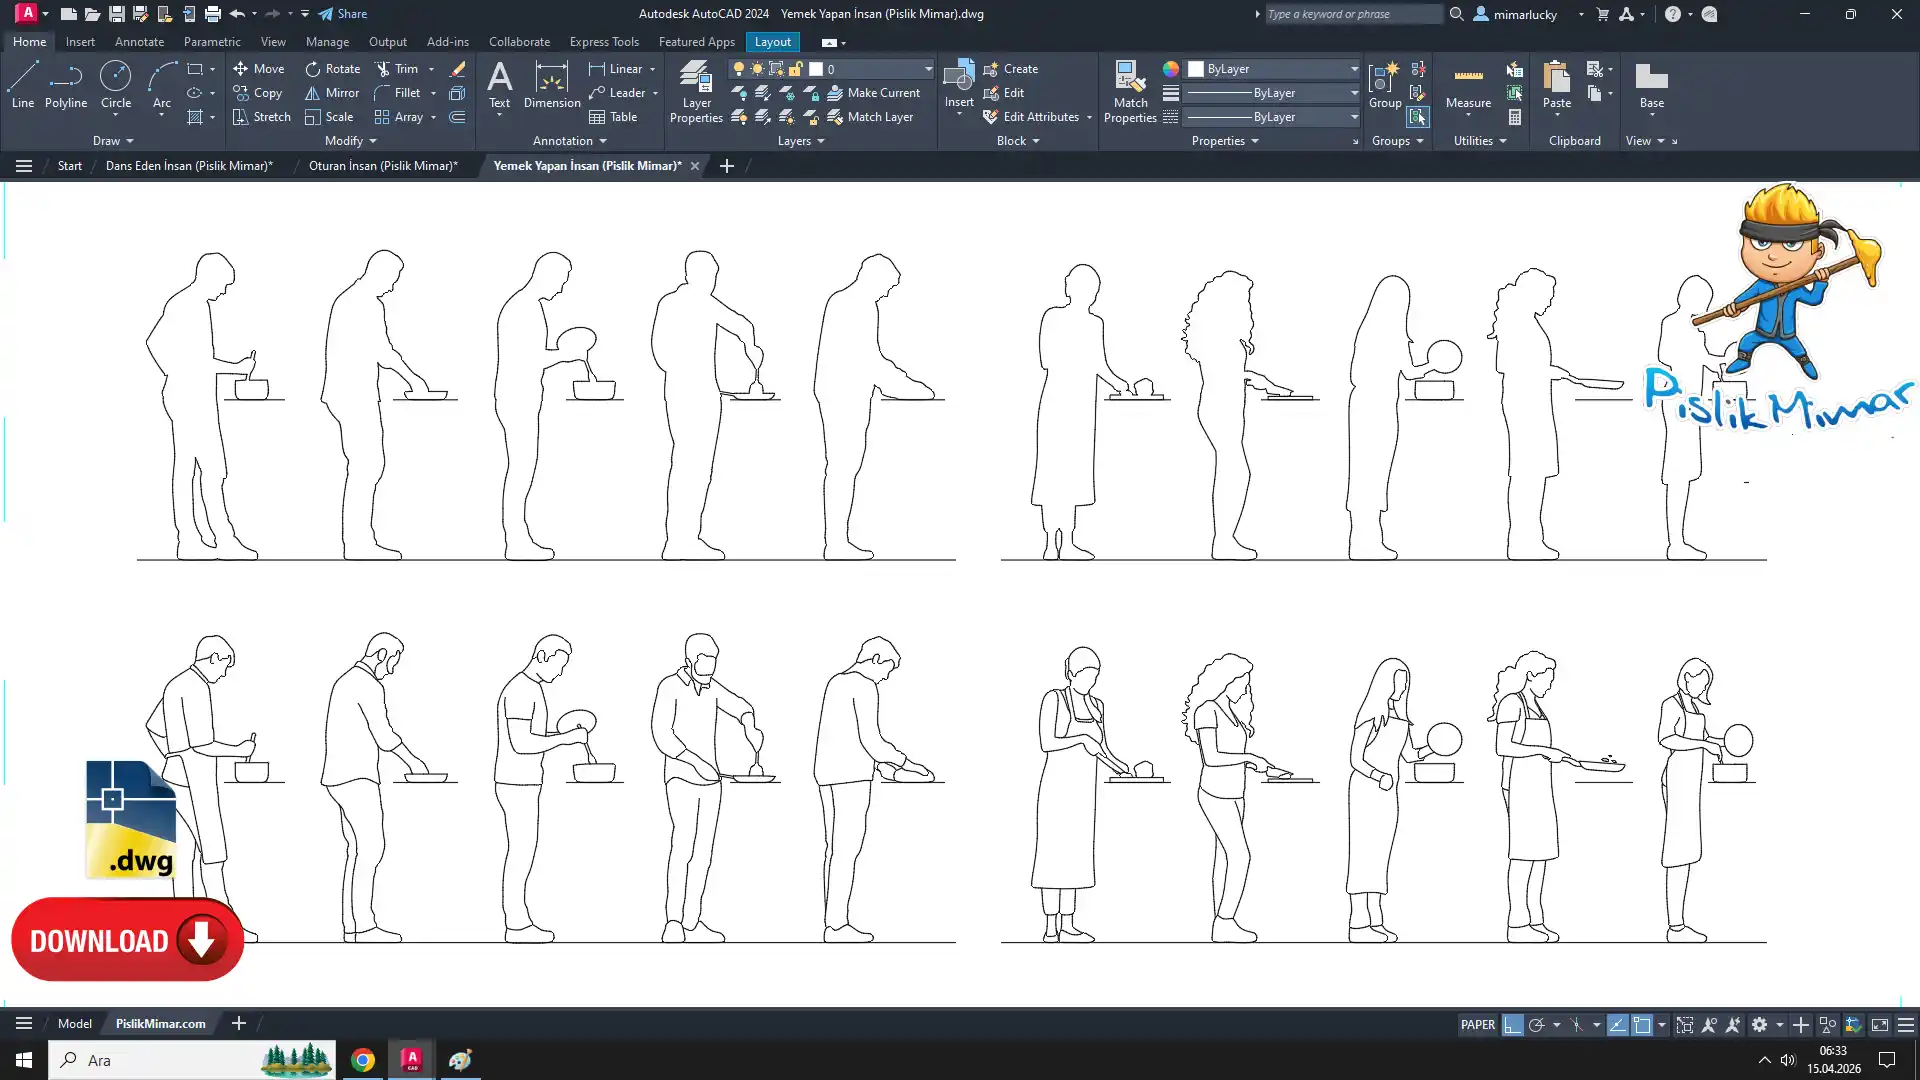The height and width of the screenshot is (1080, 1920).
Task: Switch to Oturan İnsan drawing tab
Action: click(383, 166)
